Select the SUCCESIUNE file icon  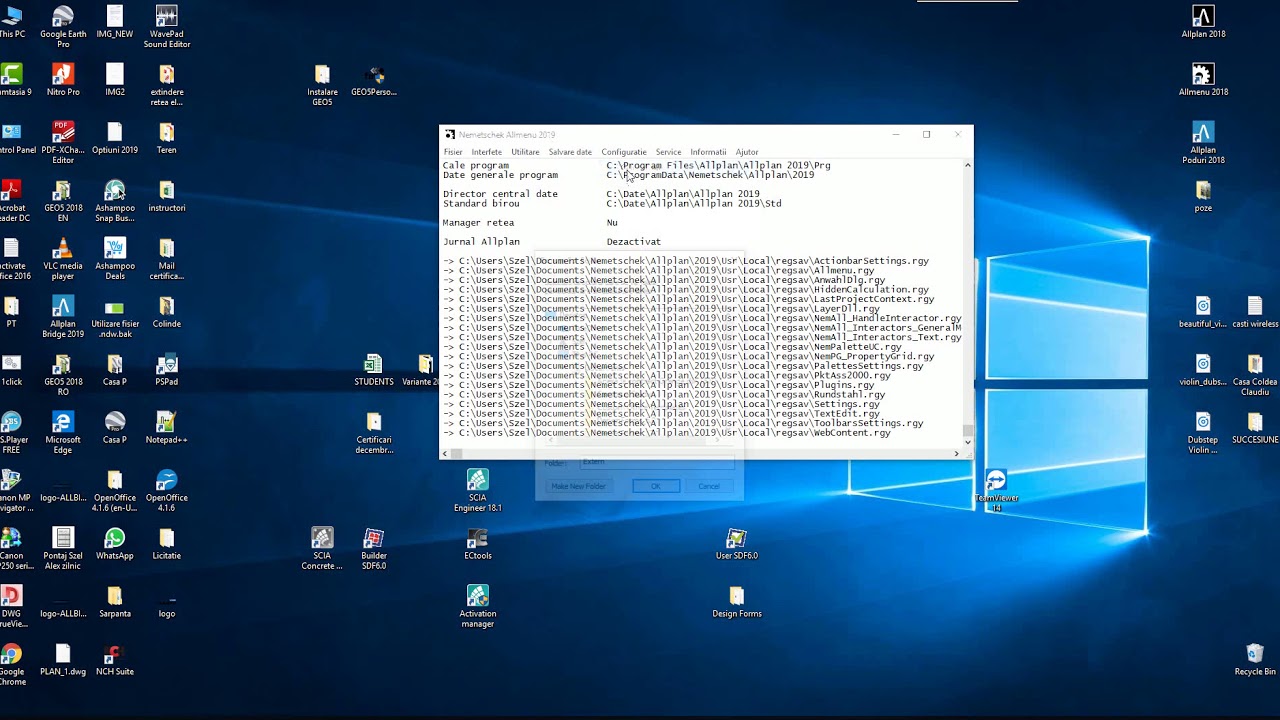1255,428
